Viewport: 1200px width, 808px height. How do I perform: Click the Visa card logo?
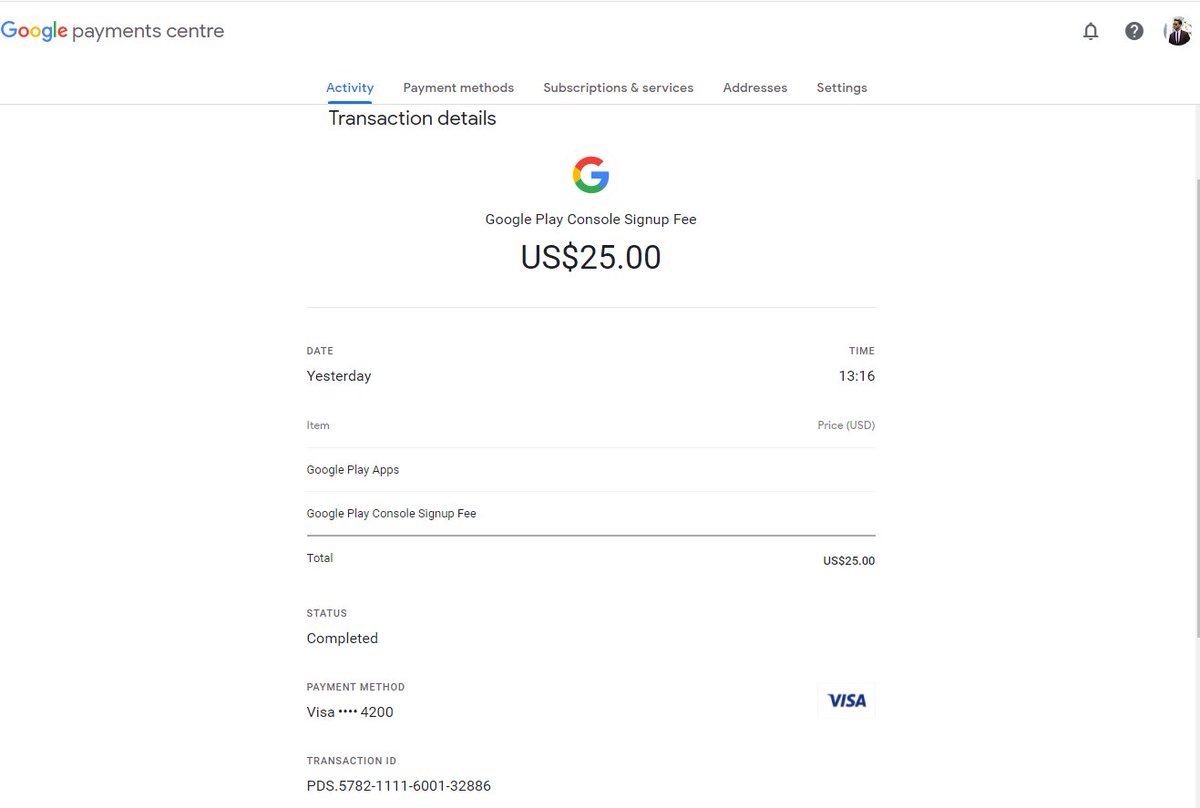coord(847,701)
